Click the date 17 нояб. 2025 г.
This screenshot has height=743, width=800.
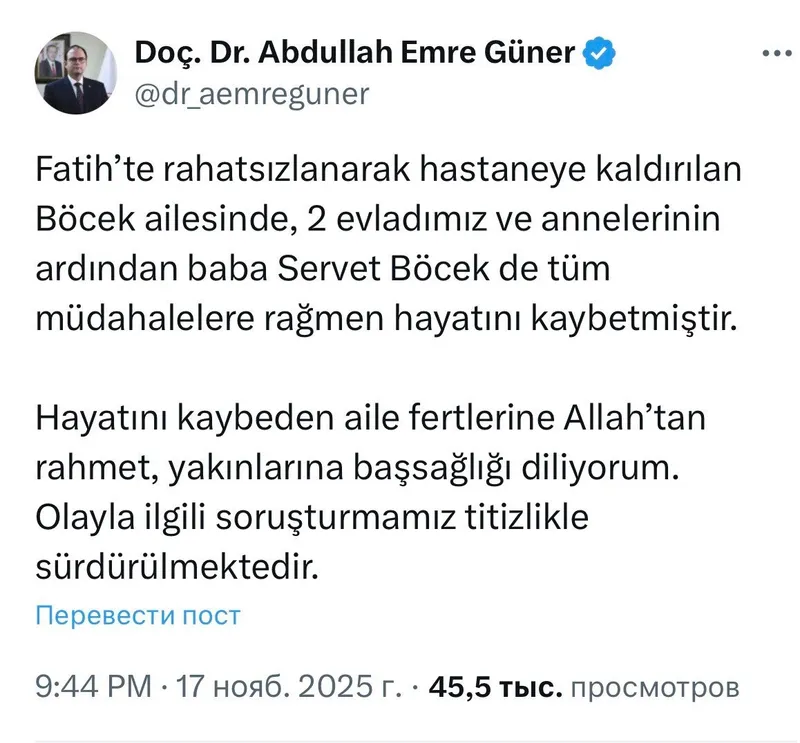point(289,686)
